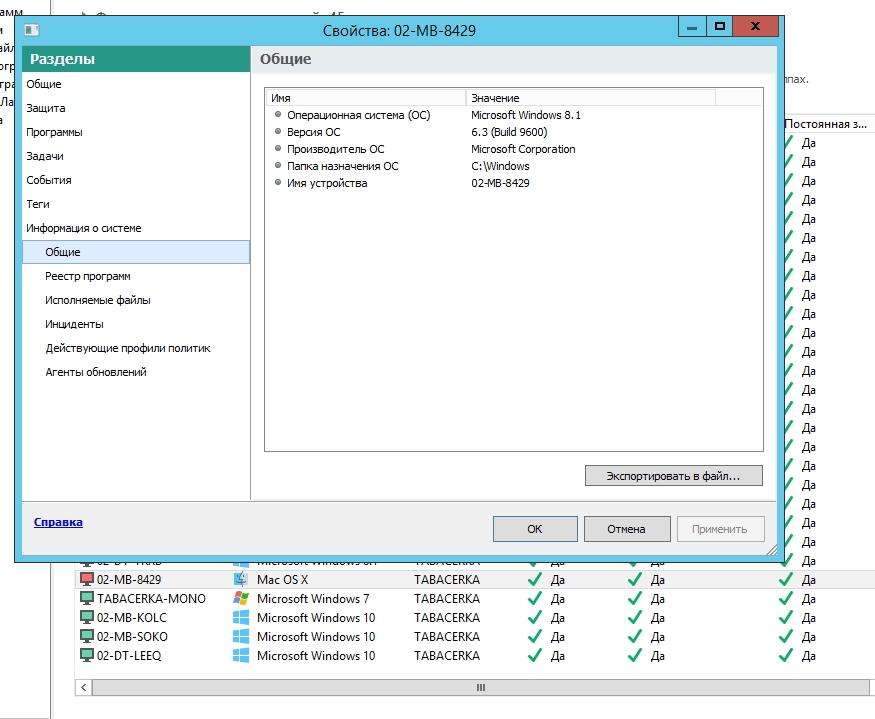
Task: Click the left scroll arrow of device list
Action: (84, 687)
